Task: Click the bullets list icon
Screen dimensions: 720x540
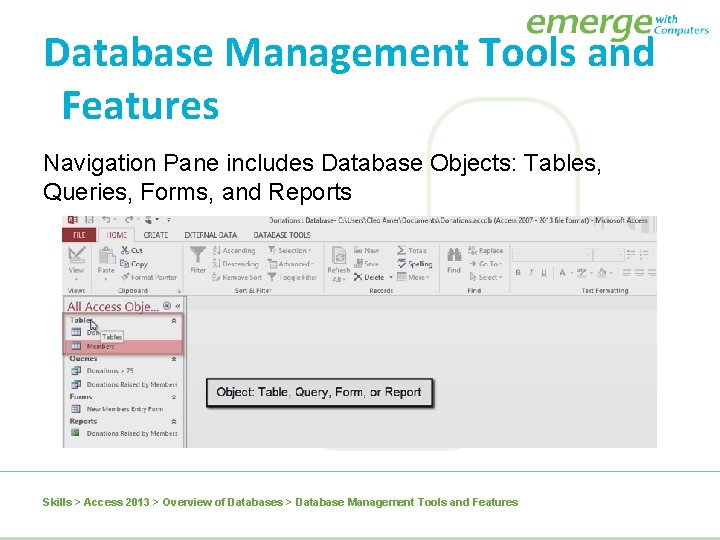Action: tap(631, 254)
